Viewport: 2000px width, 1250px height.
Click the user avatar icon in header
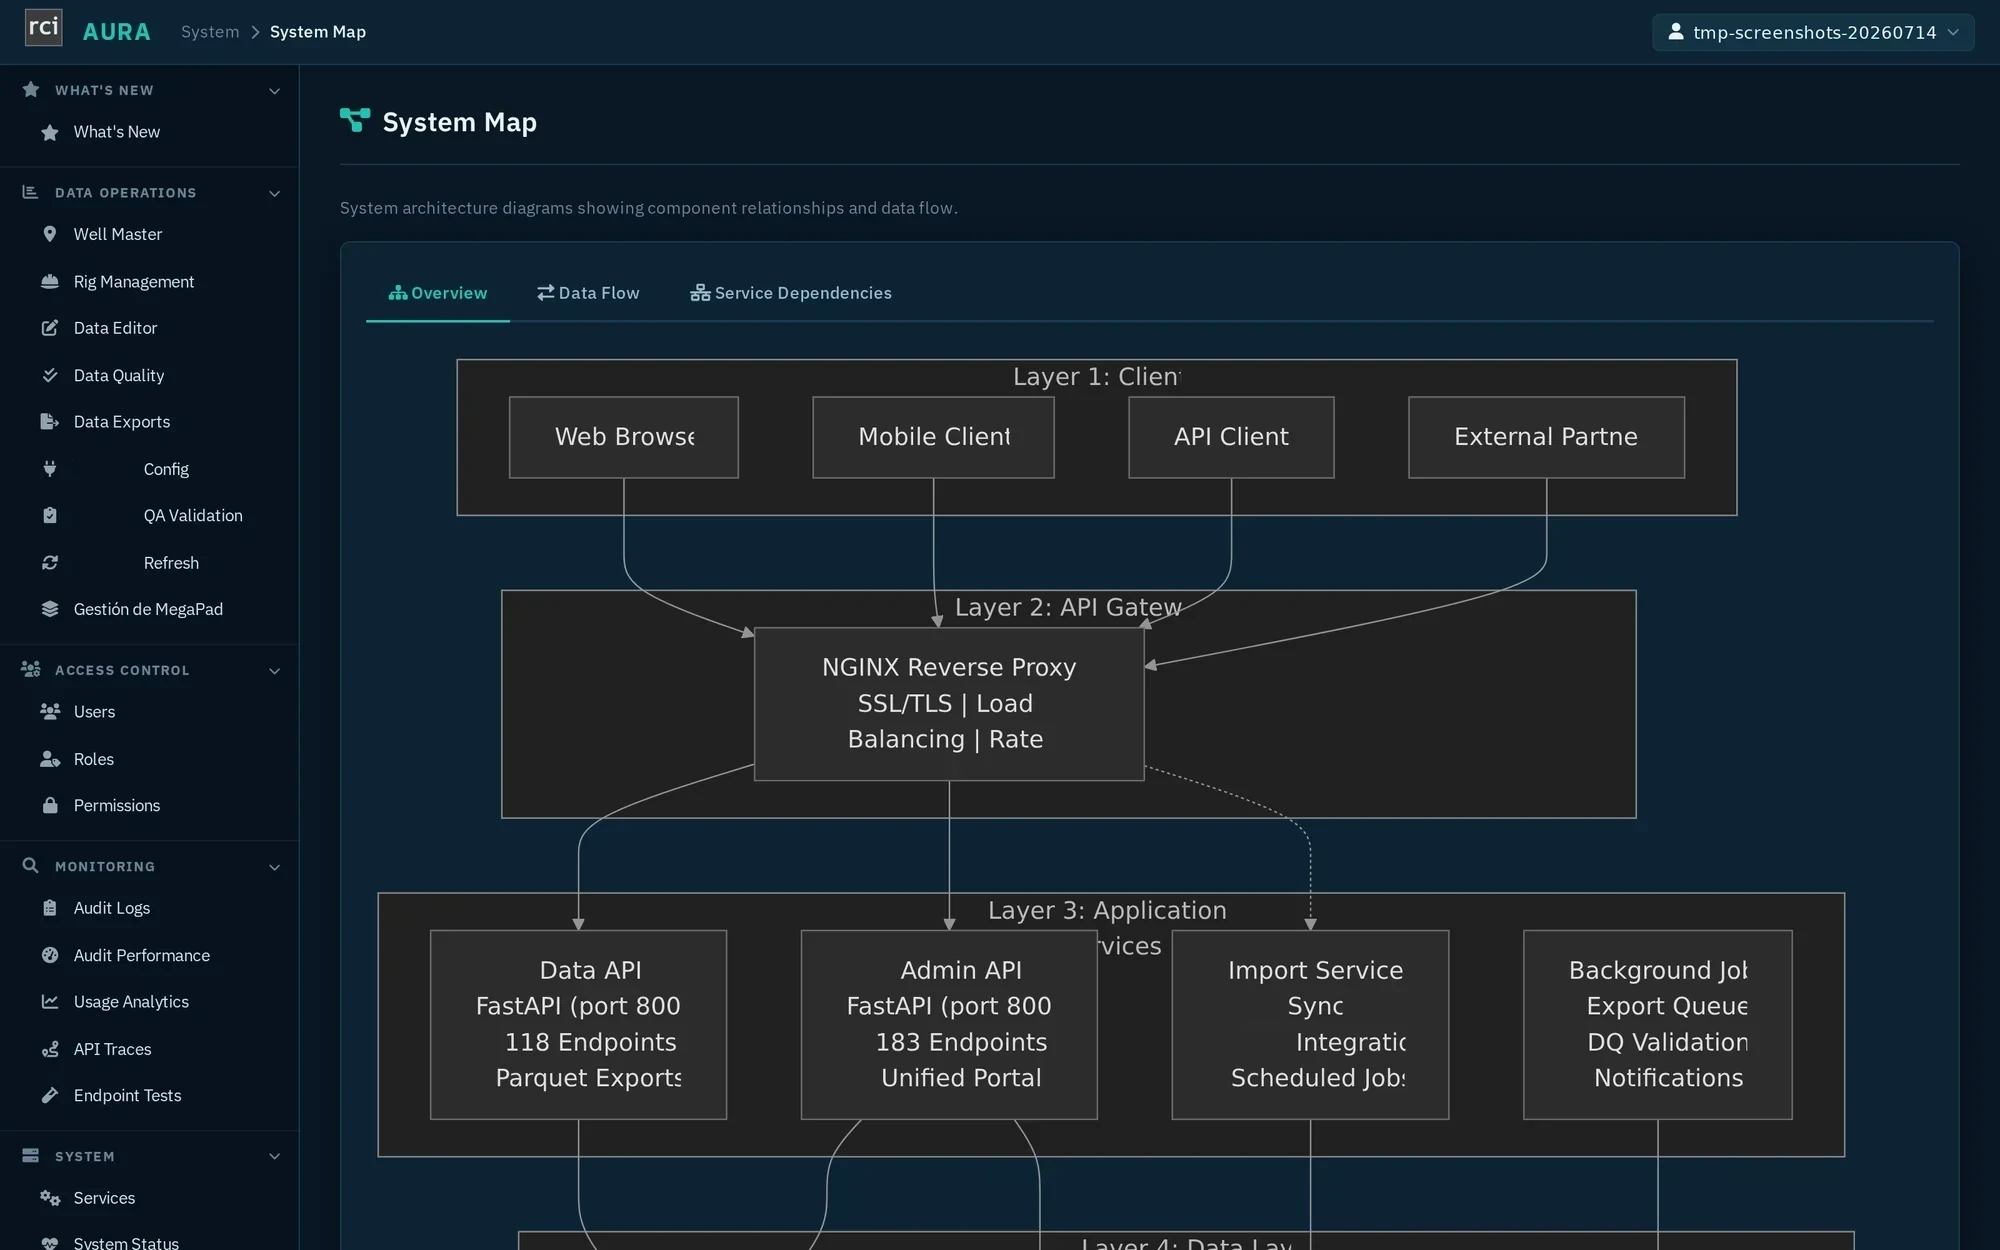click(1676, 32)
